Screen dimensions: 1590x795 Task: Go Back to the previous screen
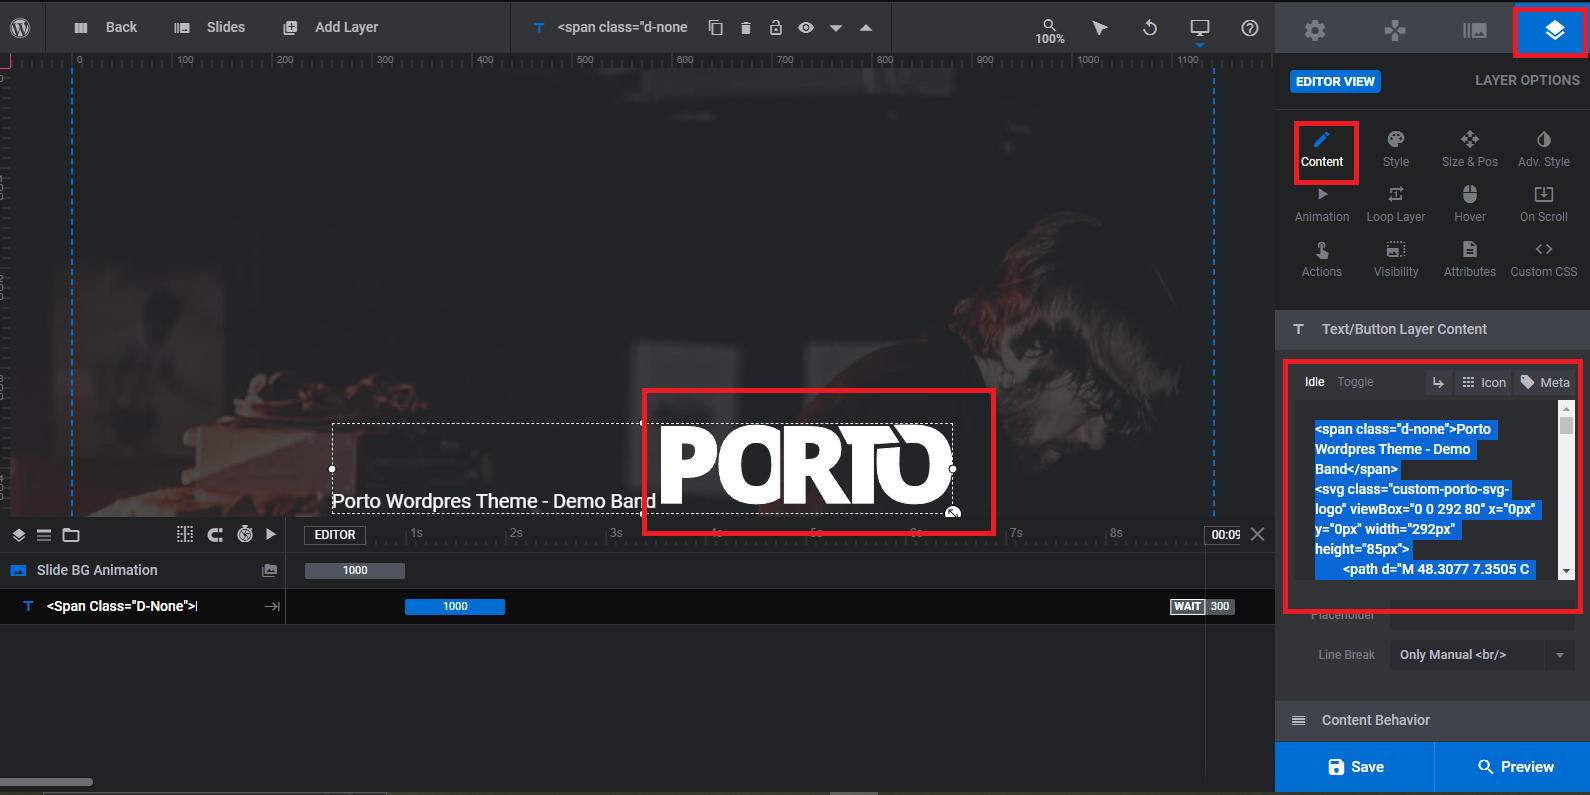(106, 27)
